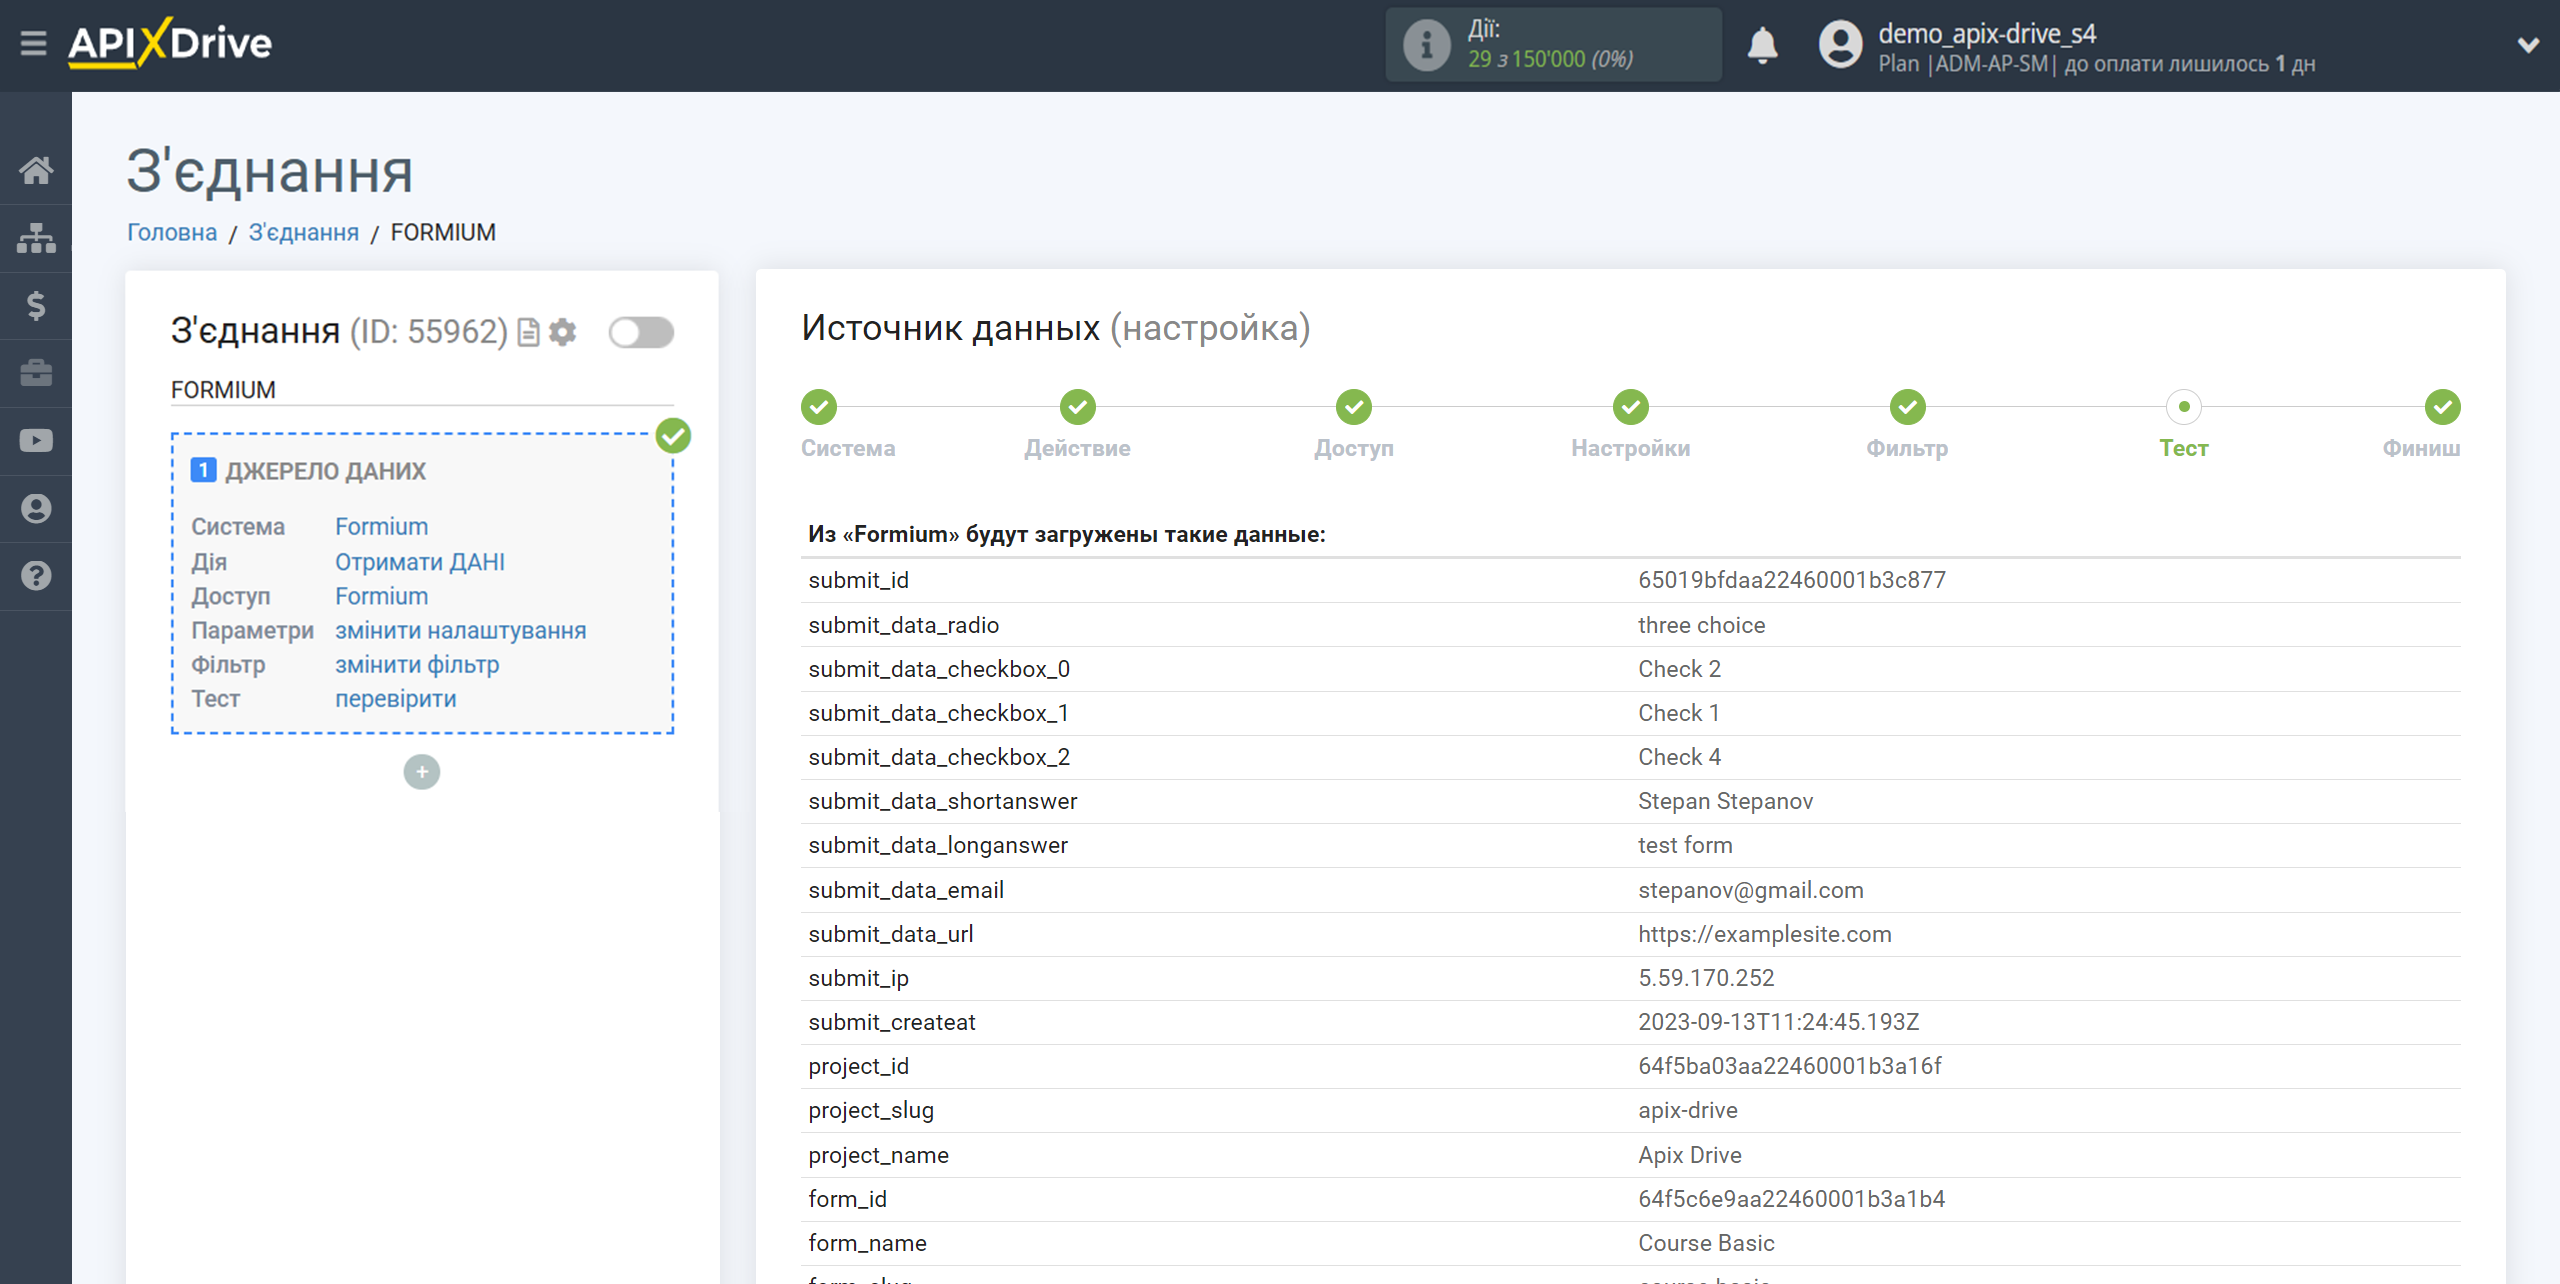Select the Система step

819,408
